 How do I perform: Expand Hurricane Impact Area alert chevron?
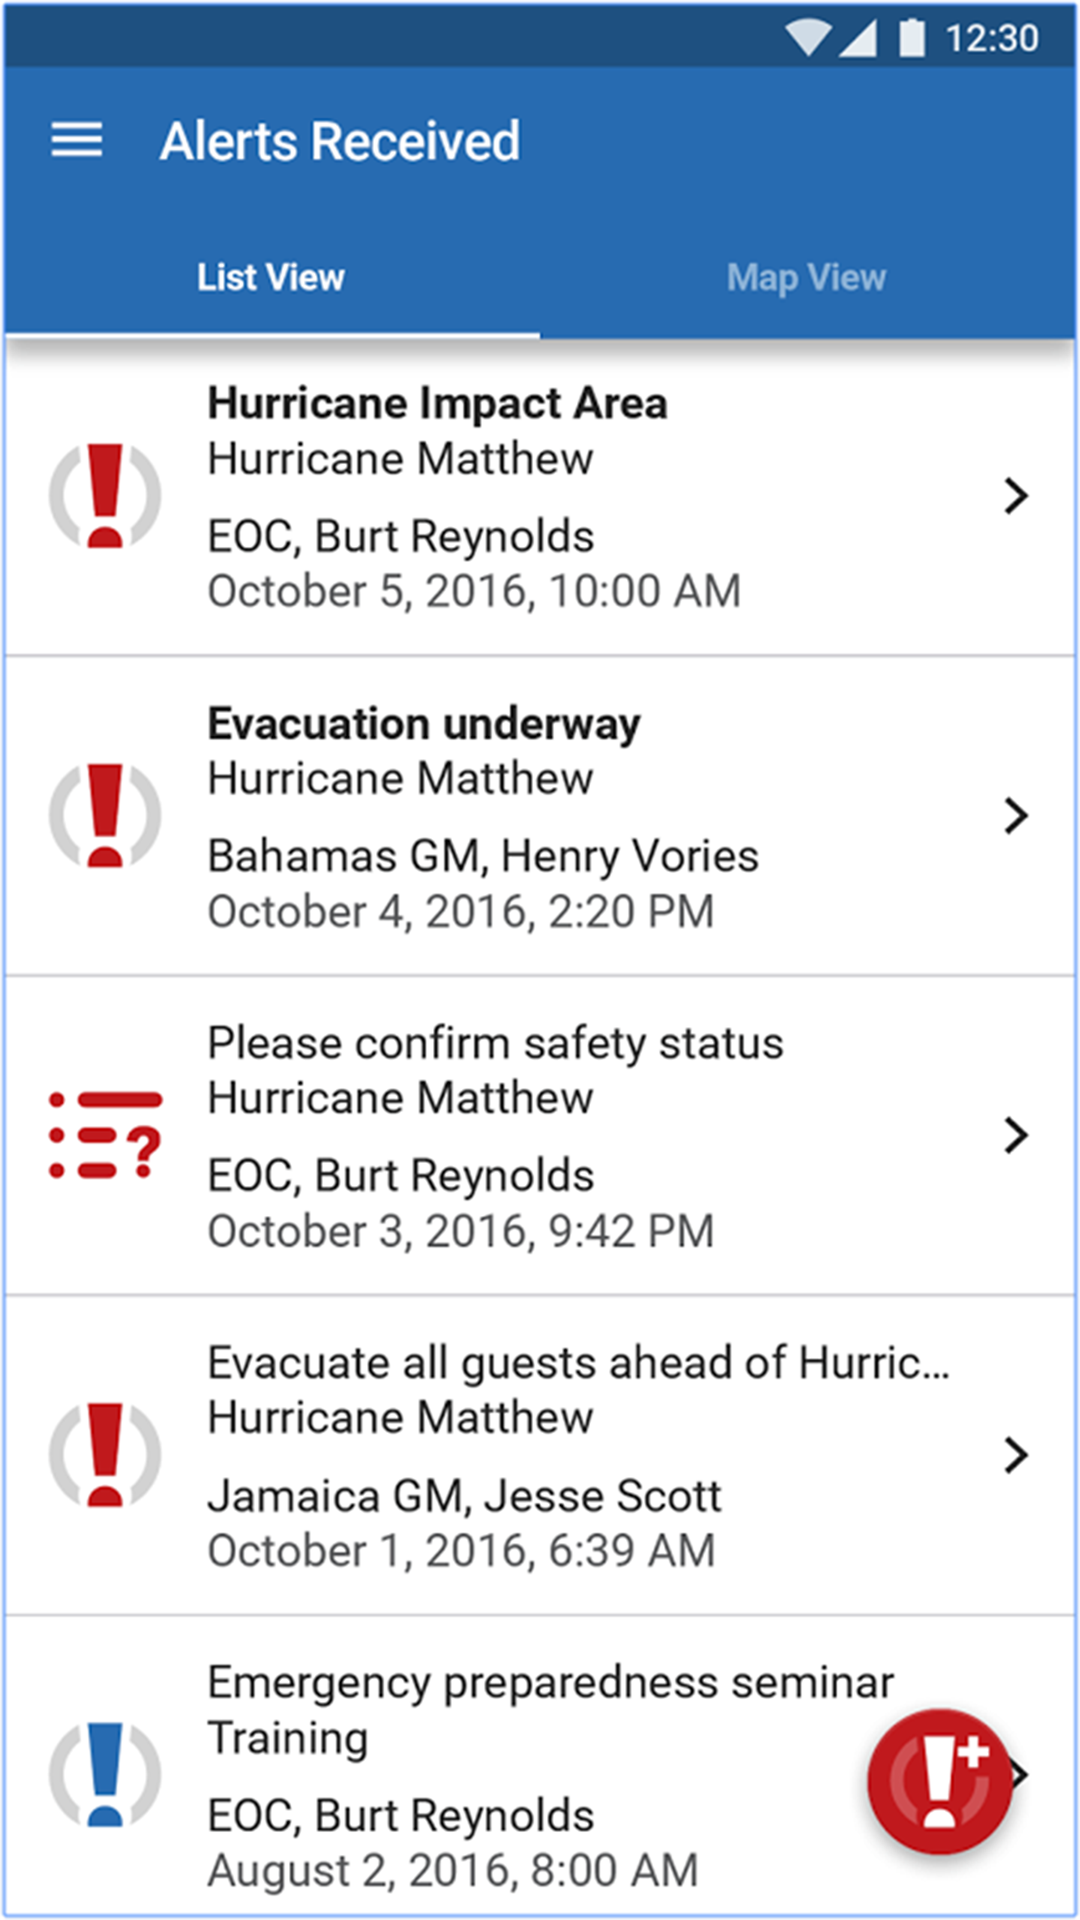click(x=1016, y=496)
